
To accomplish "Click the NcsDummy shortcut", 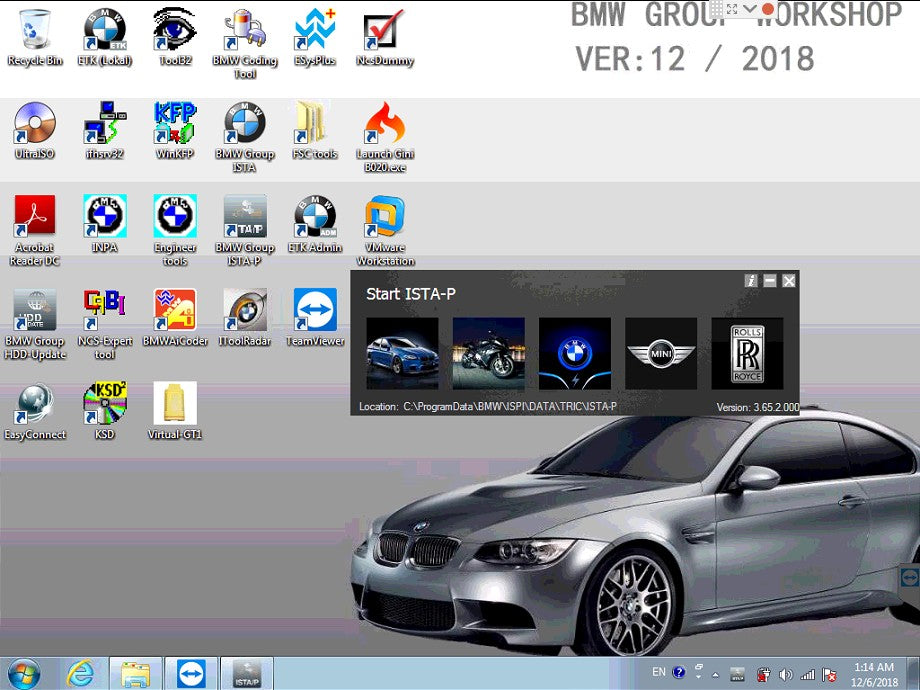I will [385, 30].
